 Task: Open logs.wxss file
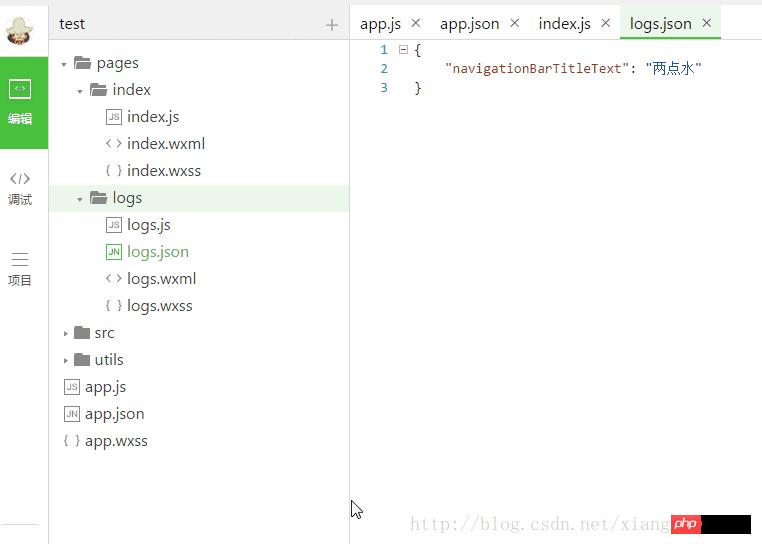[159, 306]
